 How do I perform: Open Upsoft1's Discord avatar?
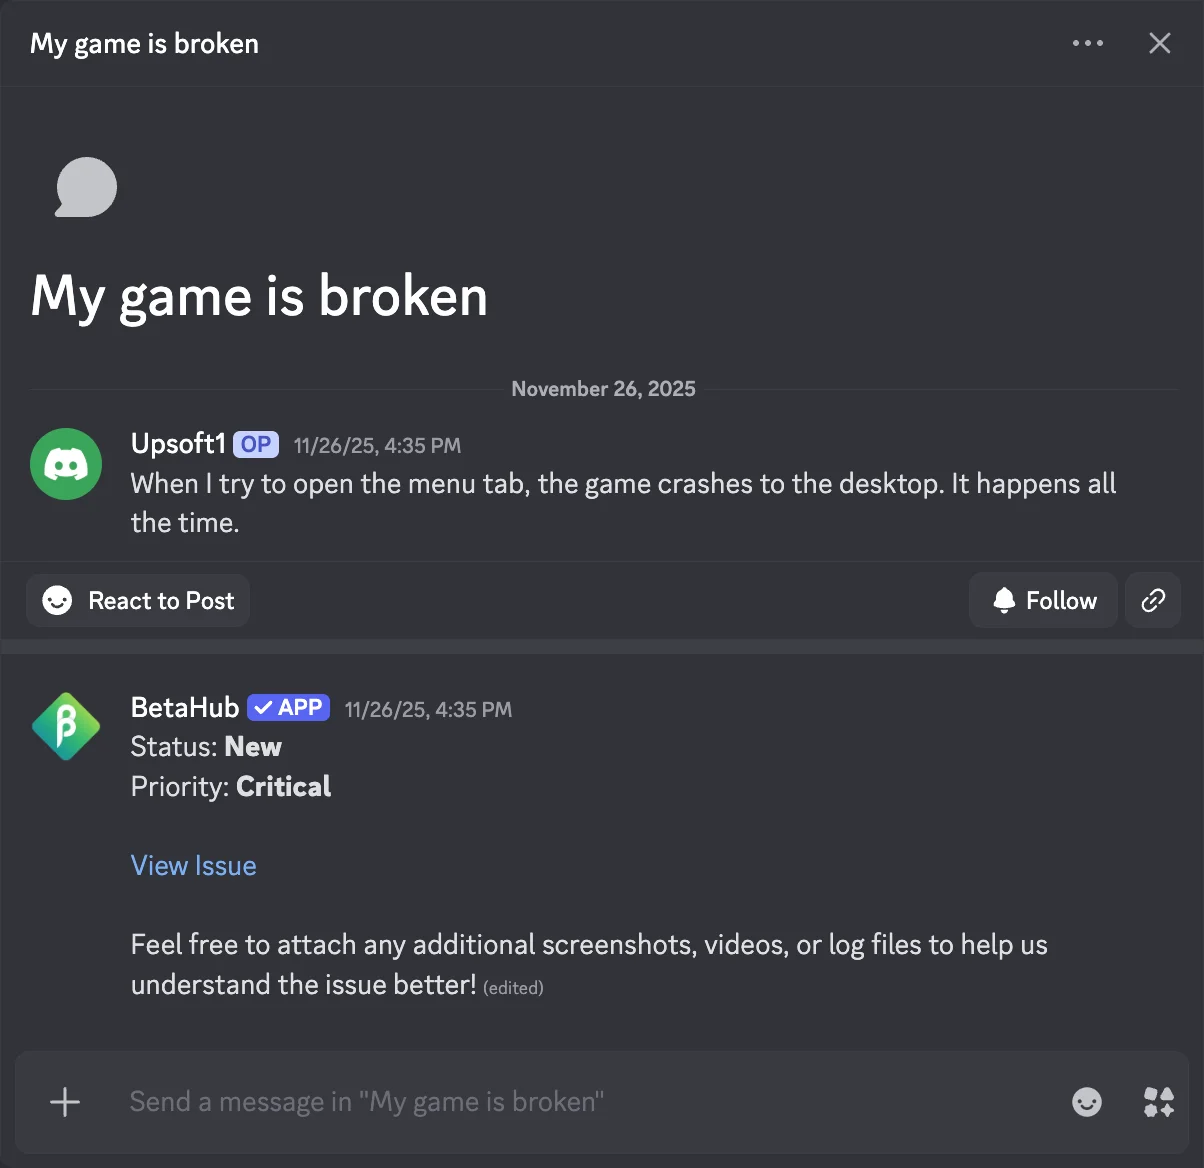coord(66,464)
